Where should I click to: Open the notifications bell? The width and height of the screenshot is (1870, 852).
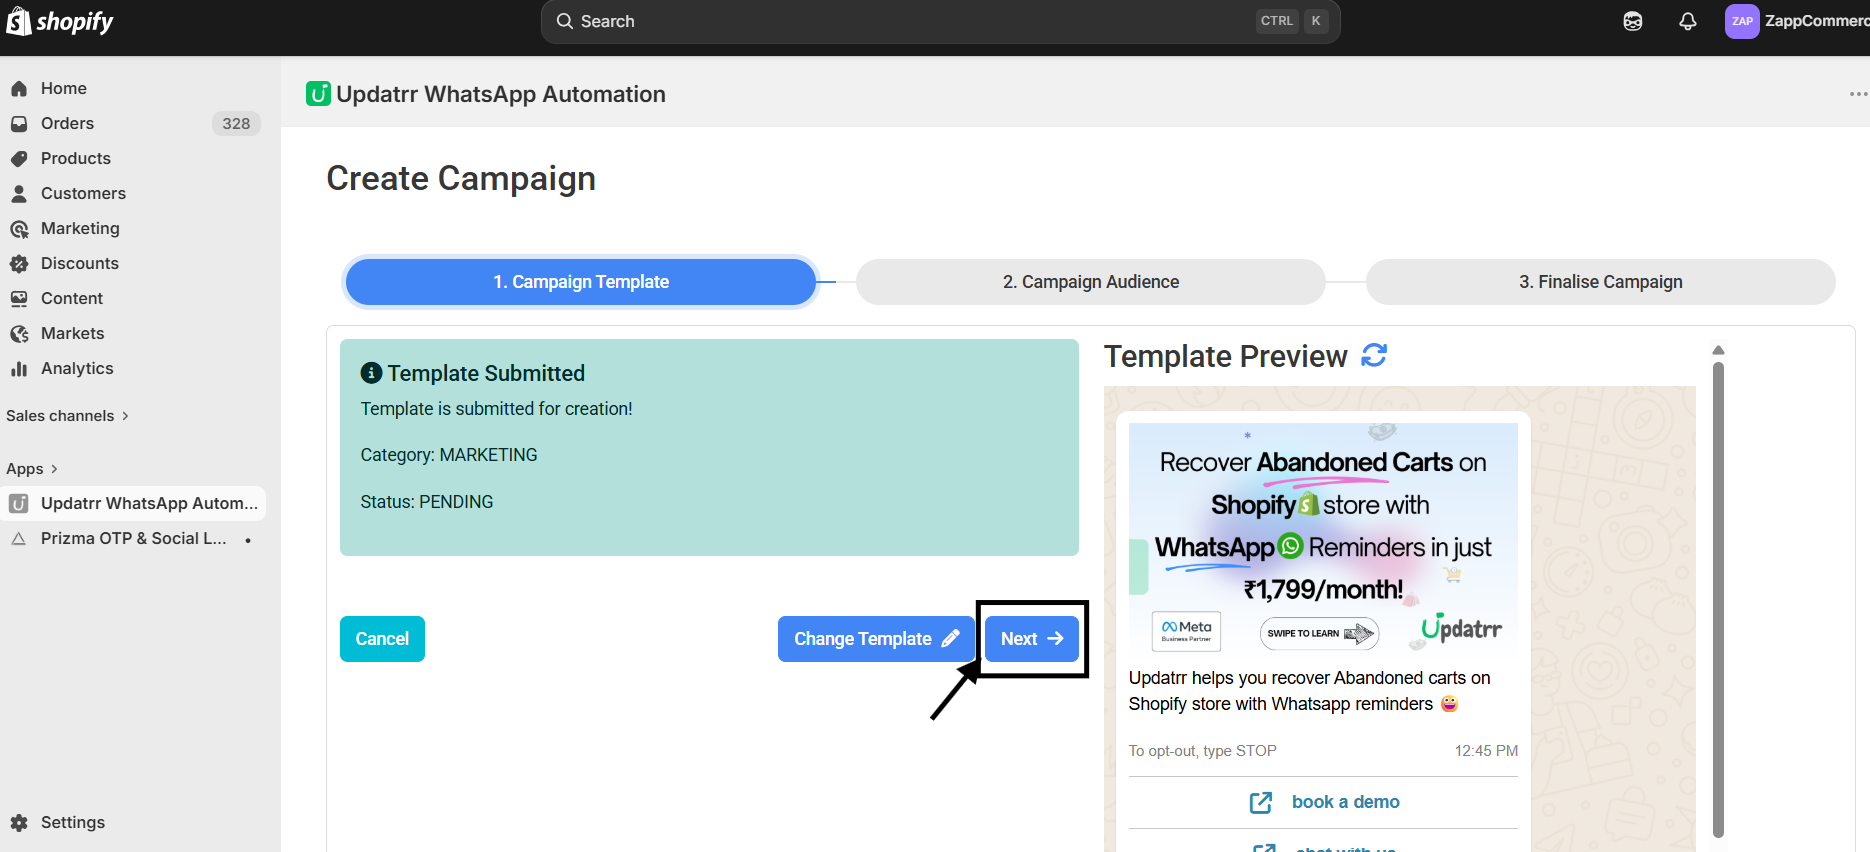1687,21
